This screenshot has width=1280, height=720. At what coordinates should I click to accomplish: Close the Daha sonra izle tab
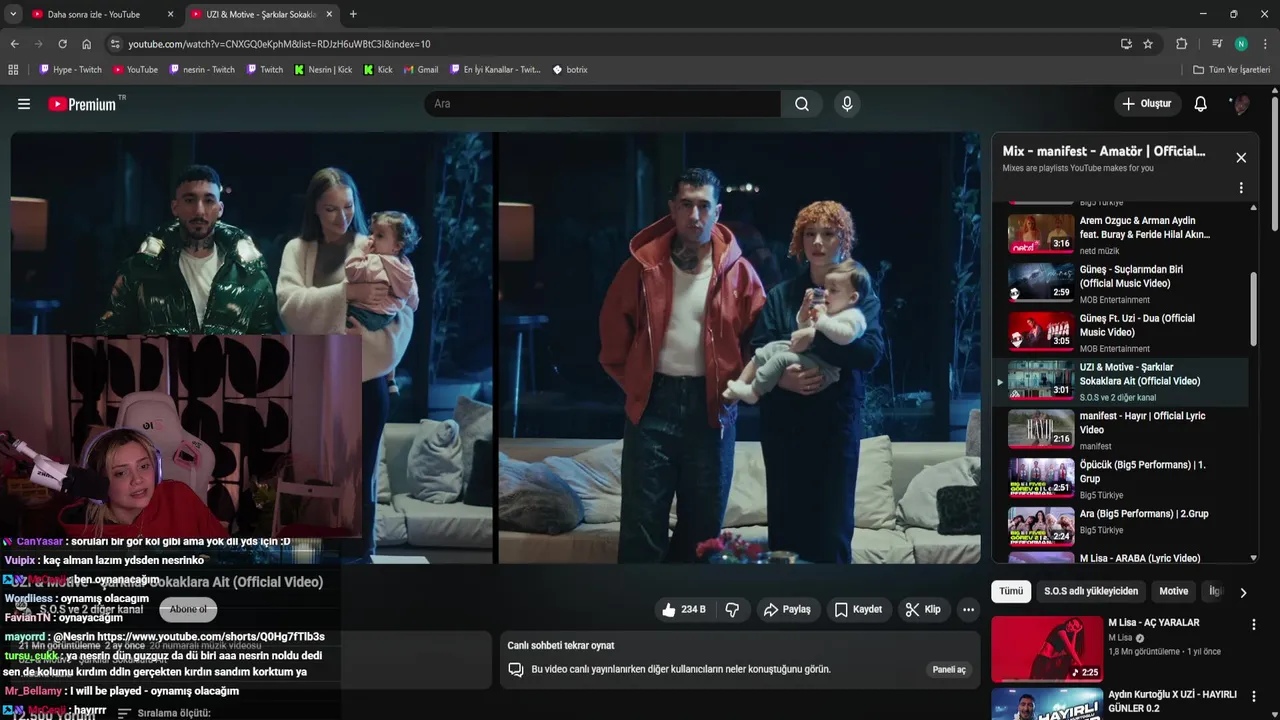pyautogui.click(x=170, y=14)
